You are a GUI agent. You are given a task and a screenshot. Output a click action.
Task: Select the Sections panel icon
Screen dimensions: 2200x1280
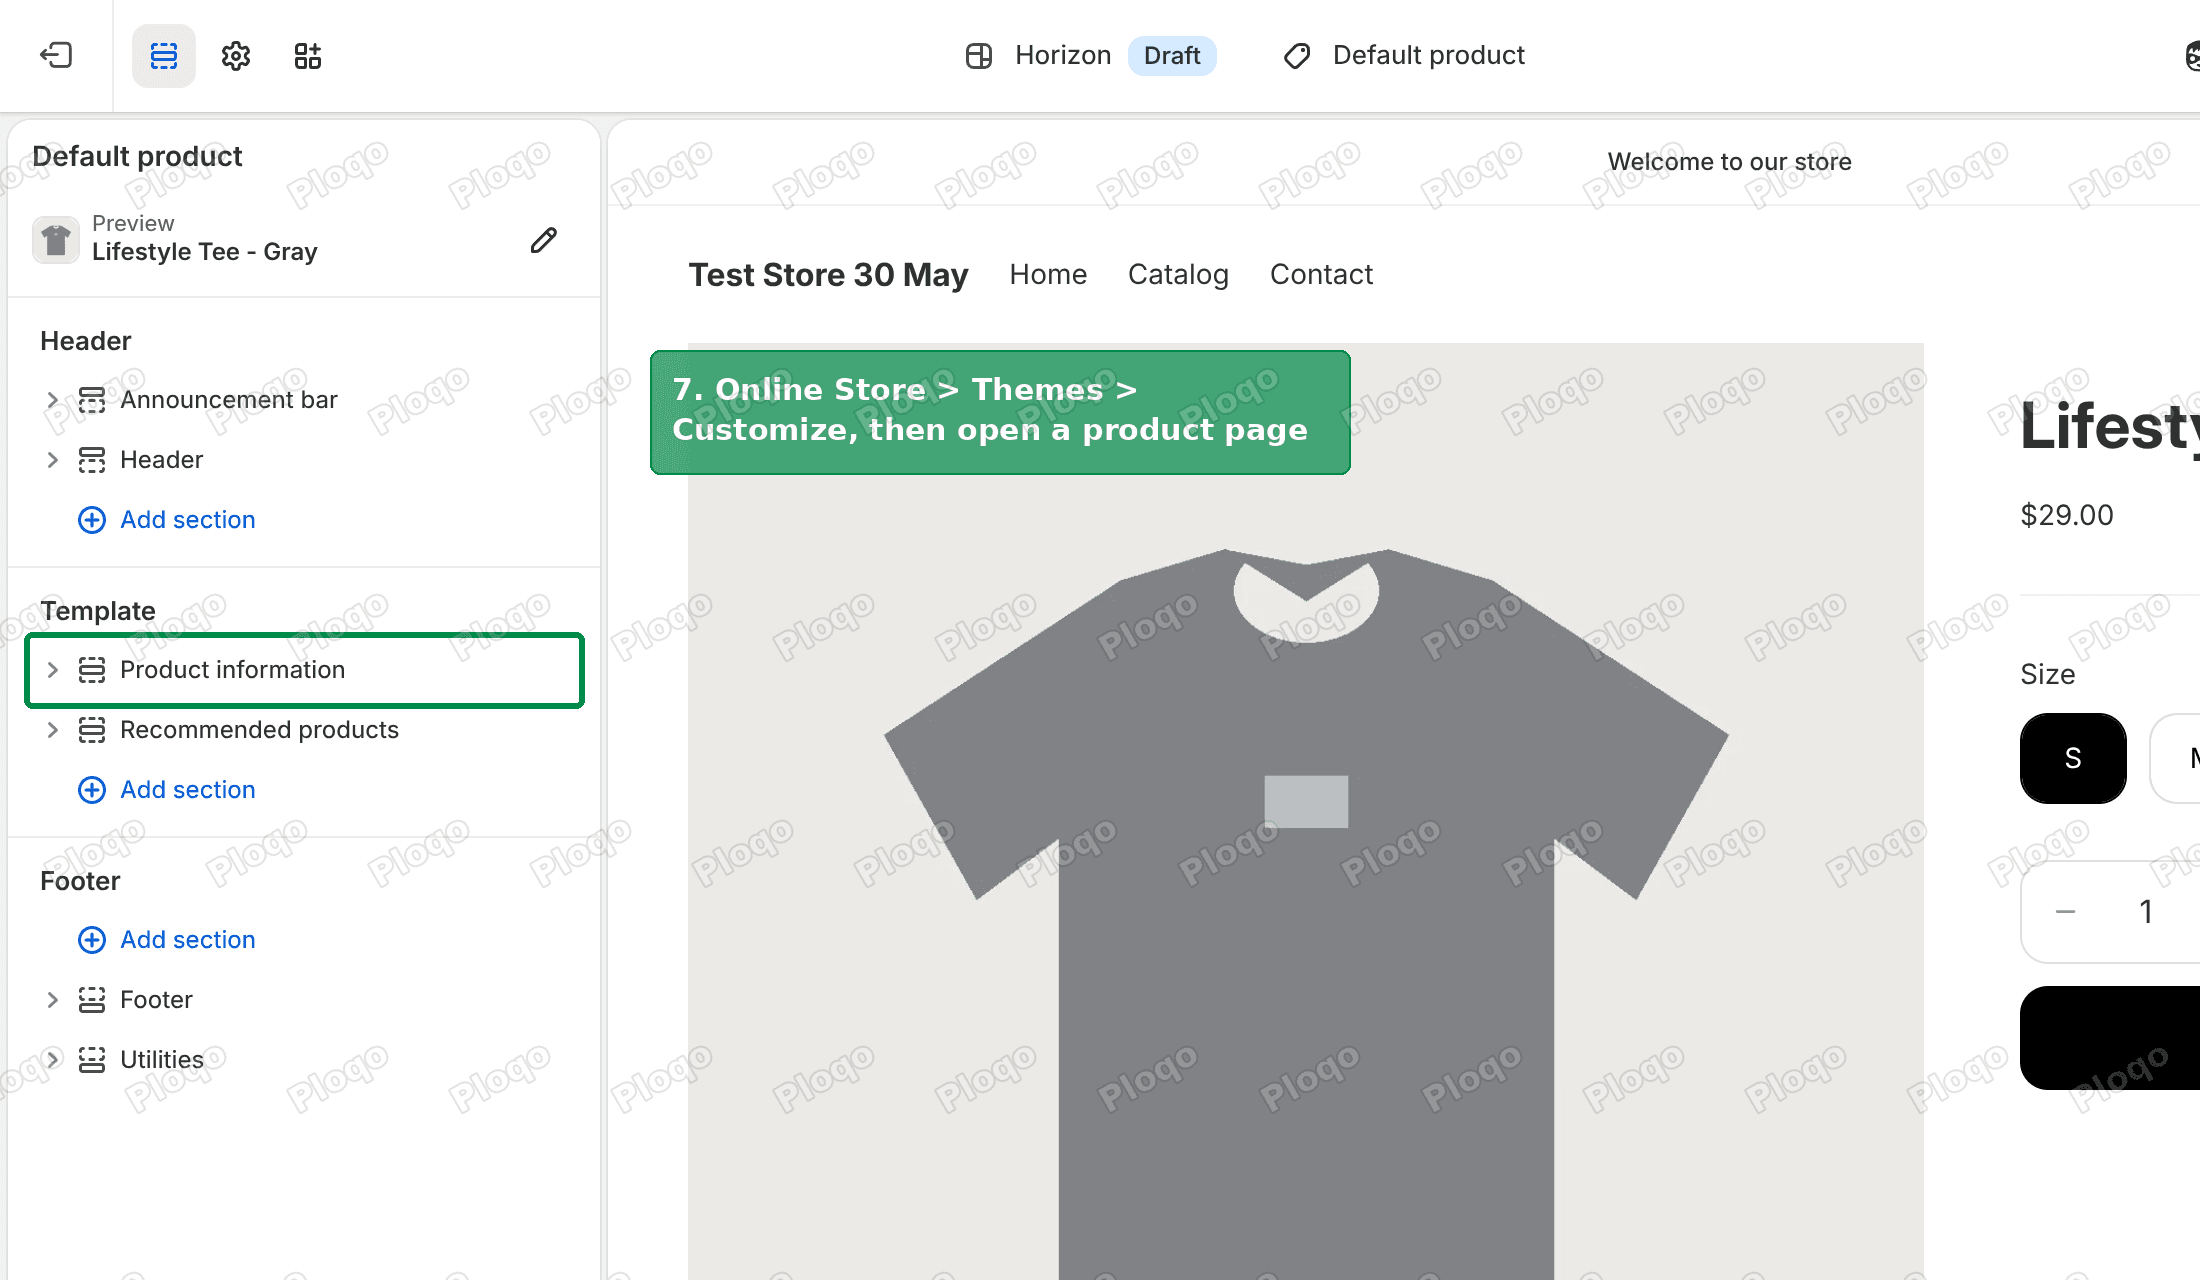tap(164, 56)
